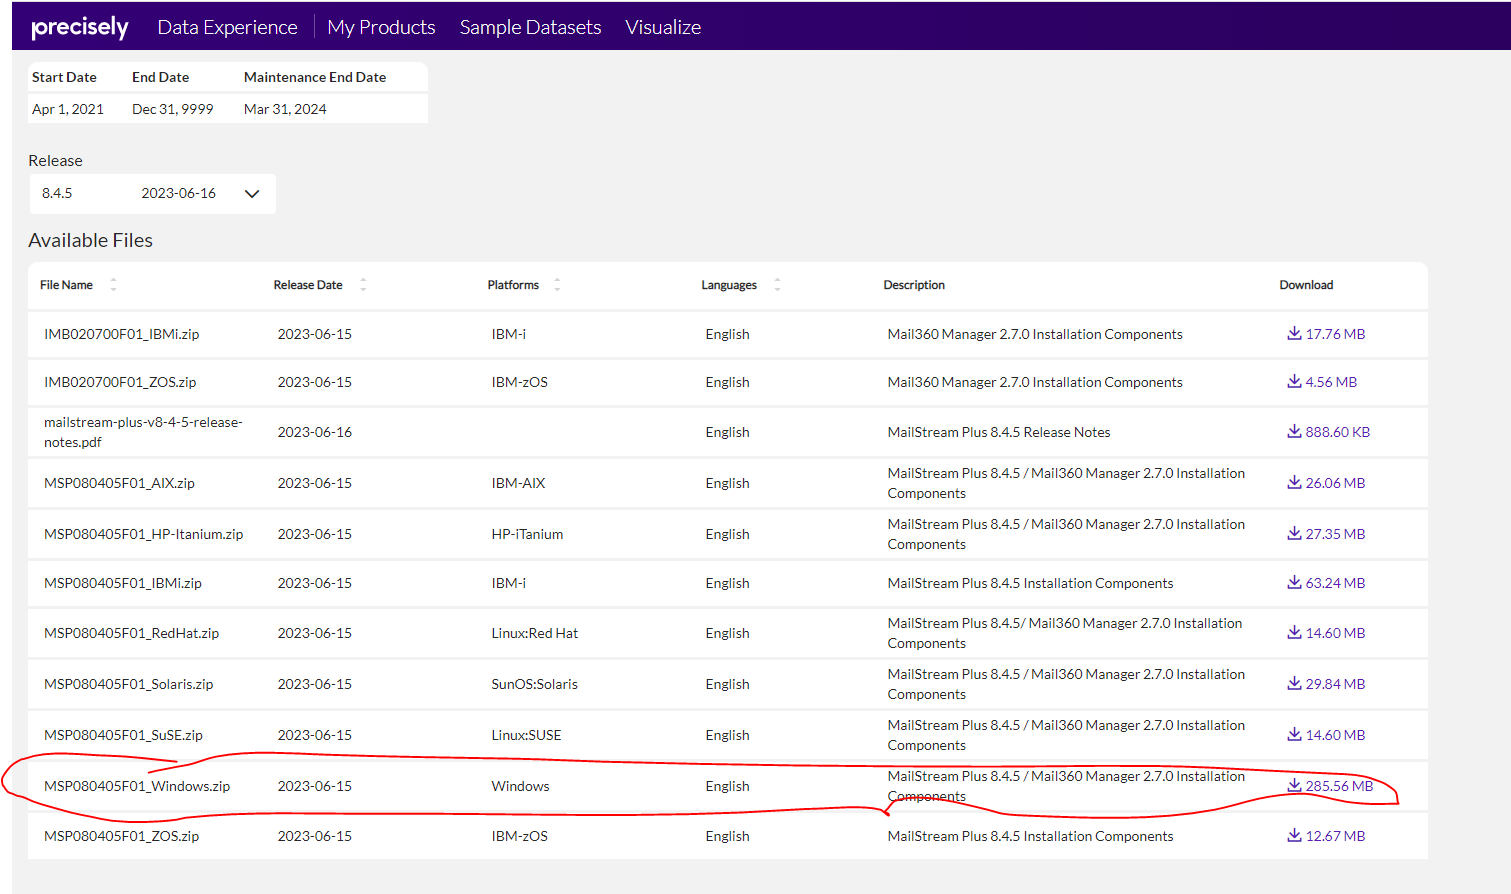Click the download icon for IMB020700F01_IBMi.zip

pyautogui.click(x=1294, y=333)
